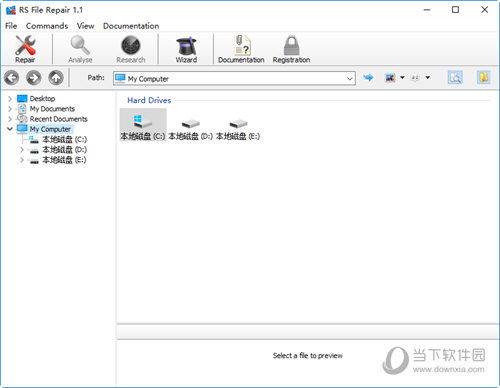Open the Documentation menu
Viewport: 500px width, 388px height.
131,26
